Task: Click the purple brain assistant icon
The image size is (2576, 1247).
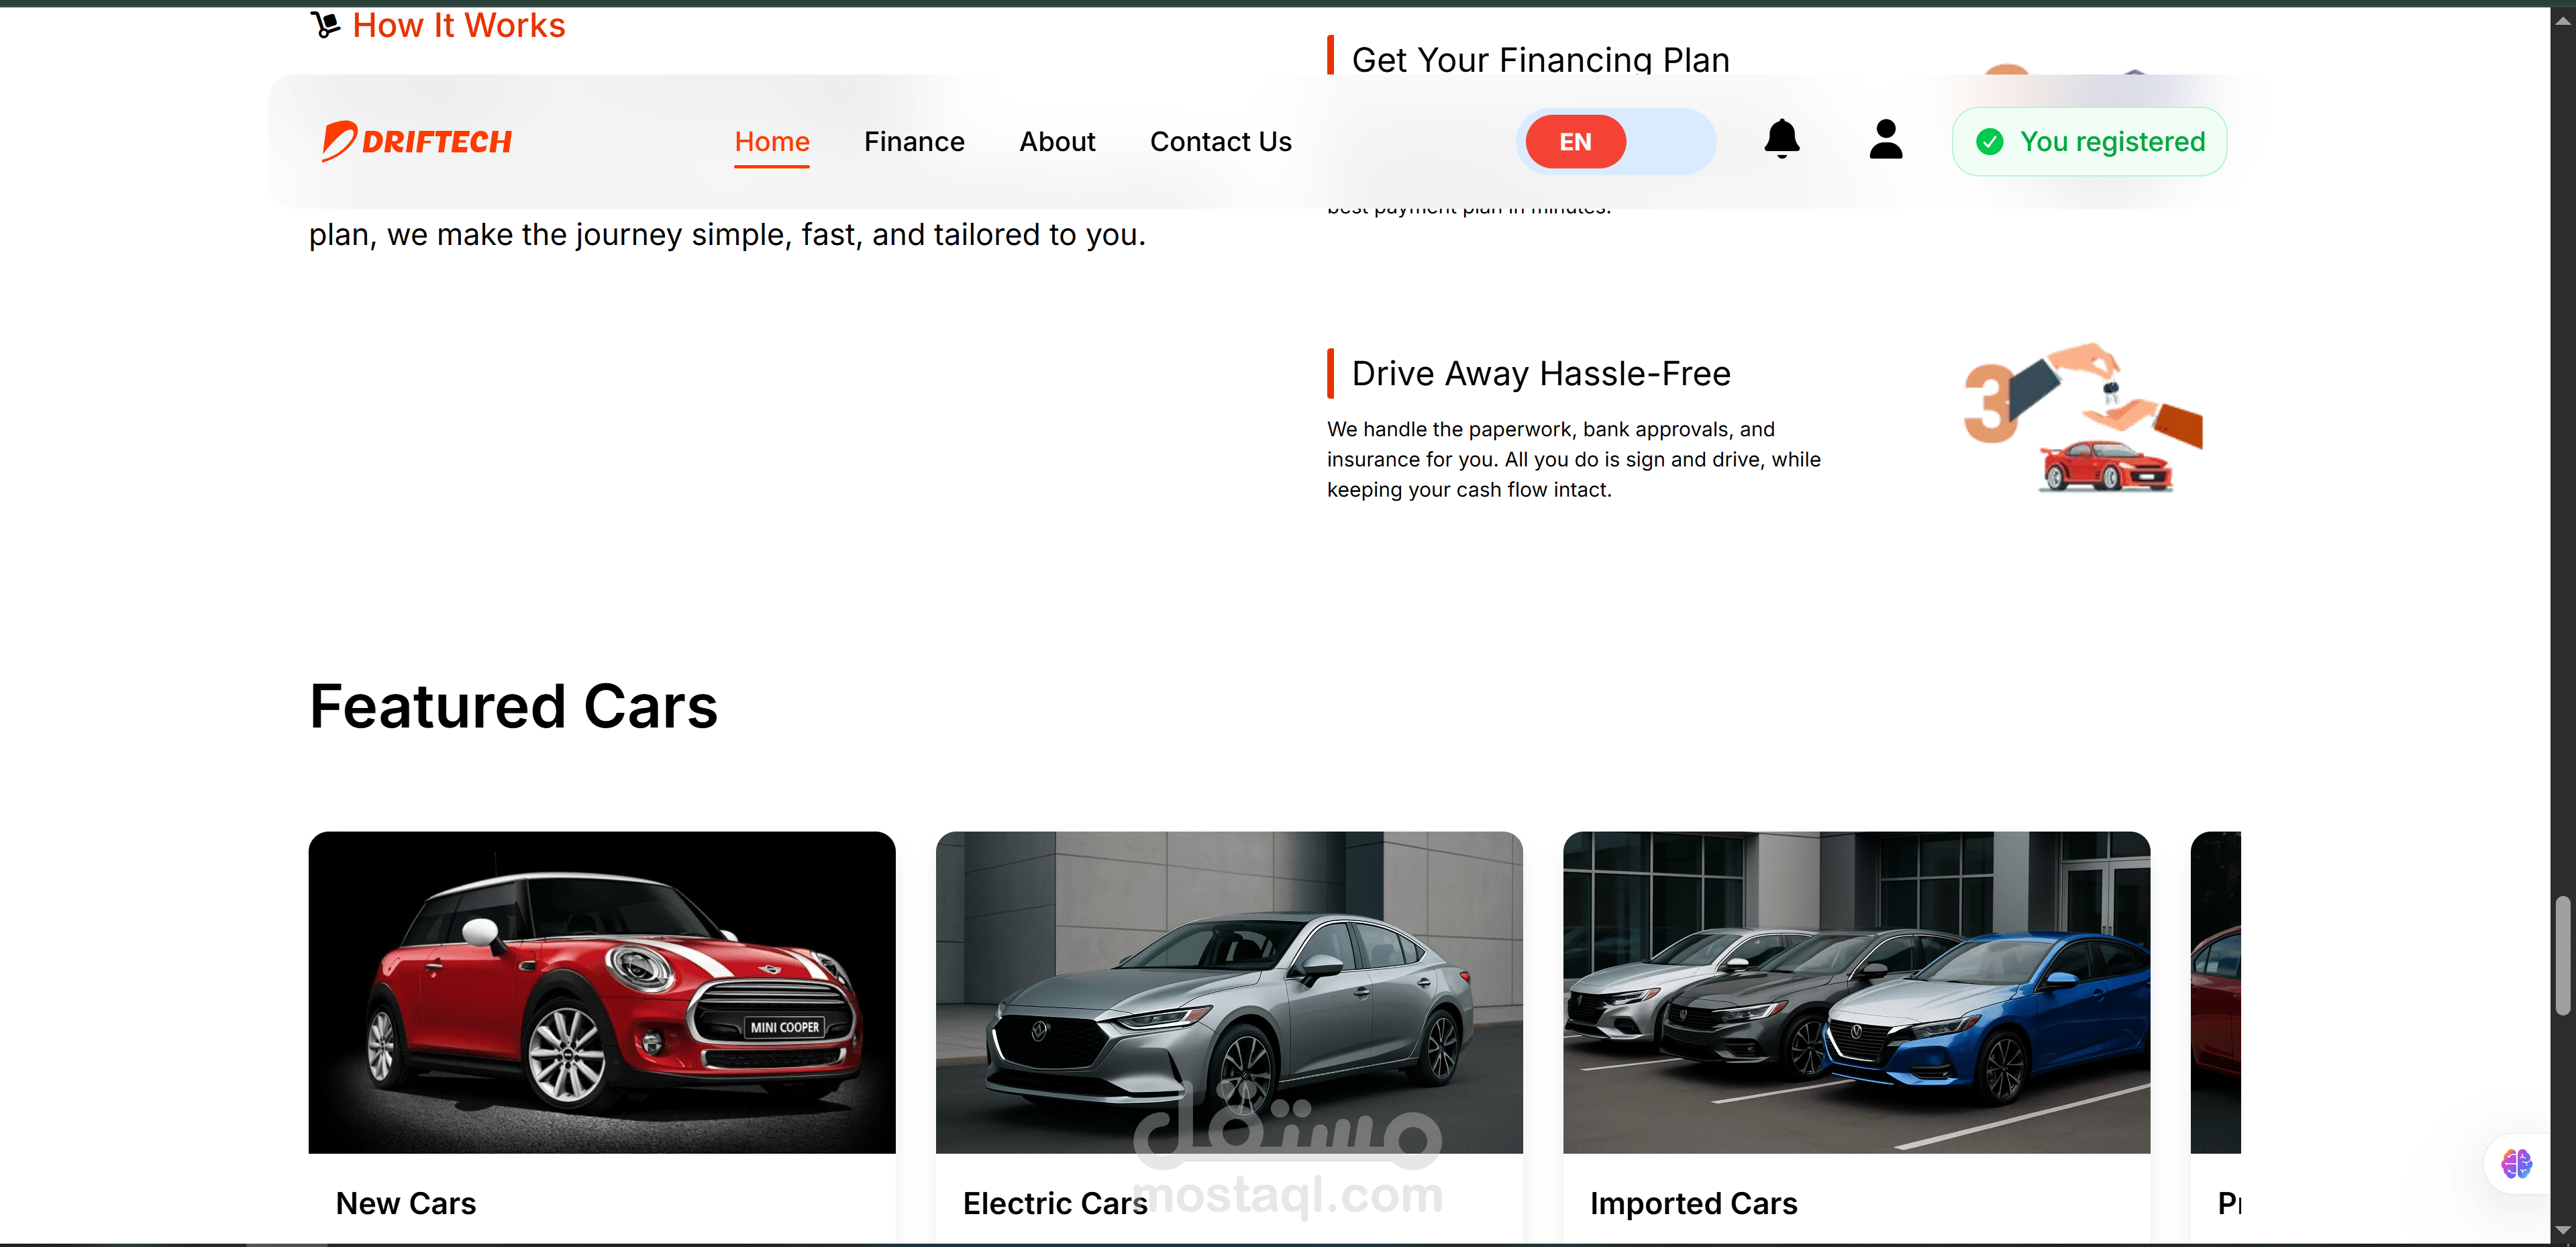Action: click(x=2516, y=1163)
